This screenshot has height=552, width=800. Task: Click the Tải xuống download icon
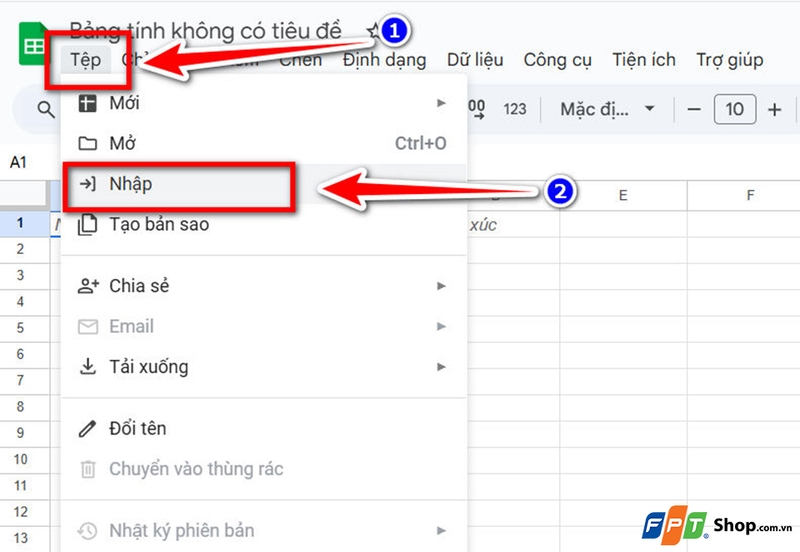(x=88, y=366)
